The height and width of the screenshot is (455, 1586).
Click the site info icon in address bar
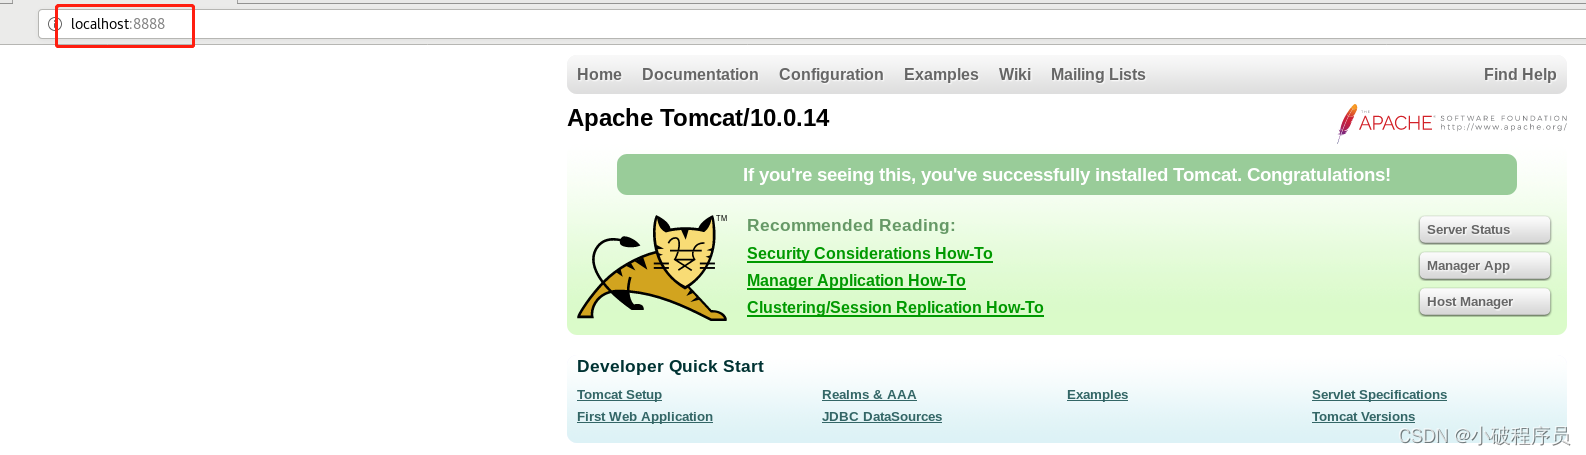coord(55,24)
